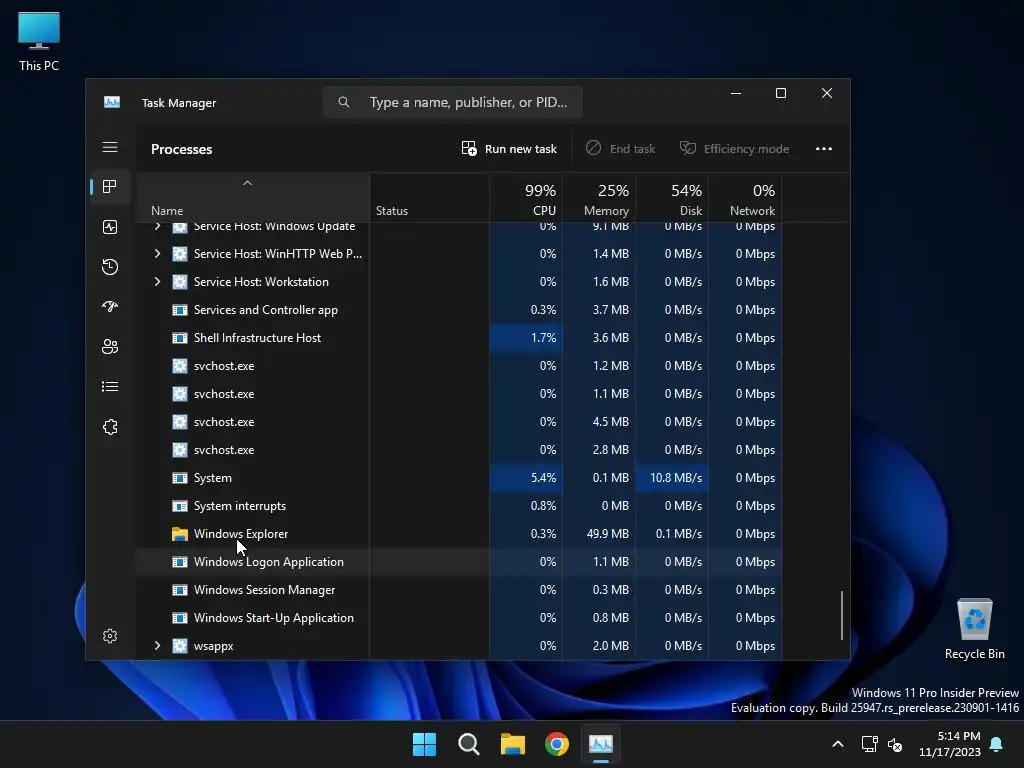1024x768 pixels.
Task: Sort by the Status column header
Action: [429, 197]
